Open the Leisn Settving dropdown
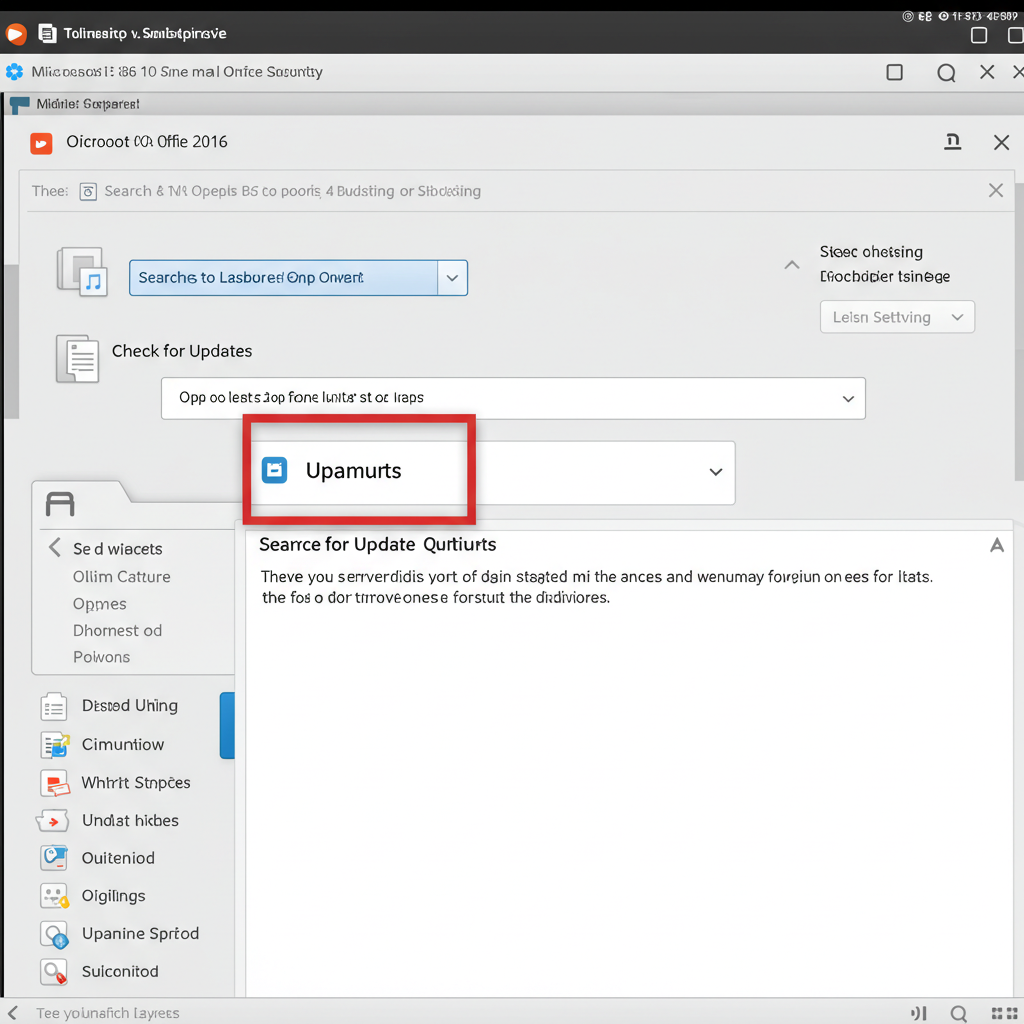This screenshot has width=1024, height=1024. pos(897,317)
